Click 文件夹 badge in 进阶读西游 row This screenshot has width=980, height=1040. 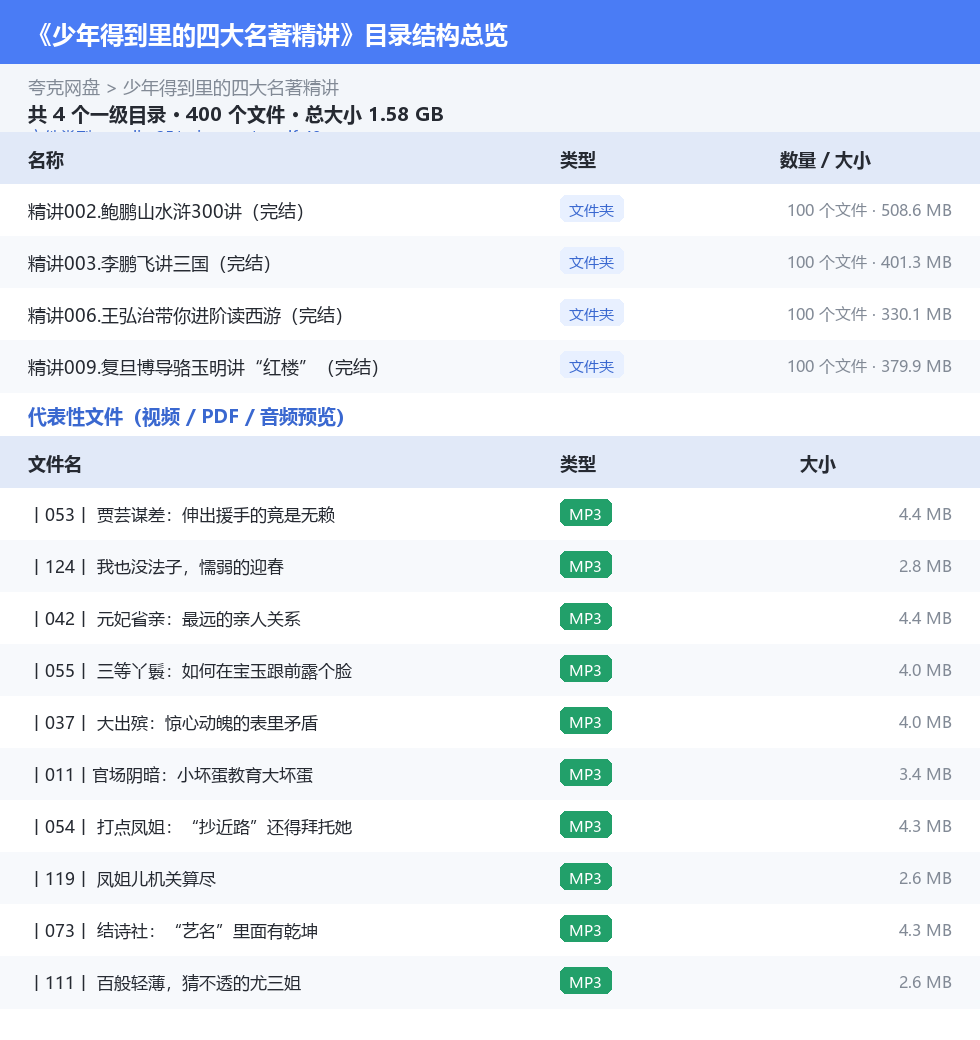tap(591, 313)
